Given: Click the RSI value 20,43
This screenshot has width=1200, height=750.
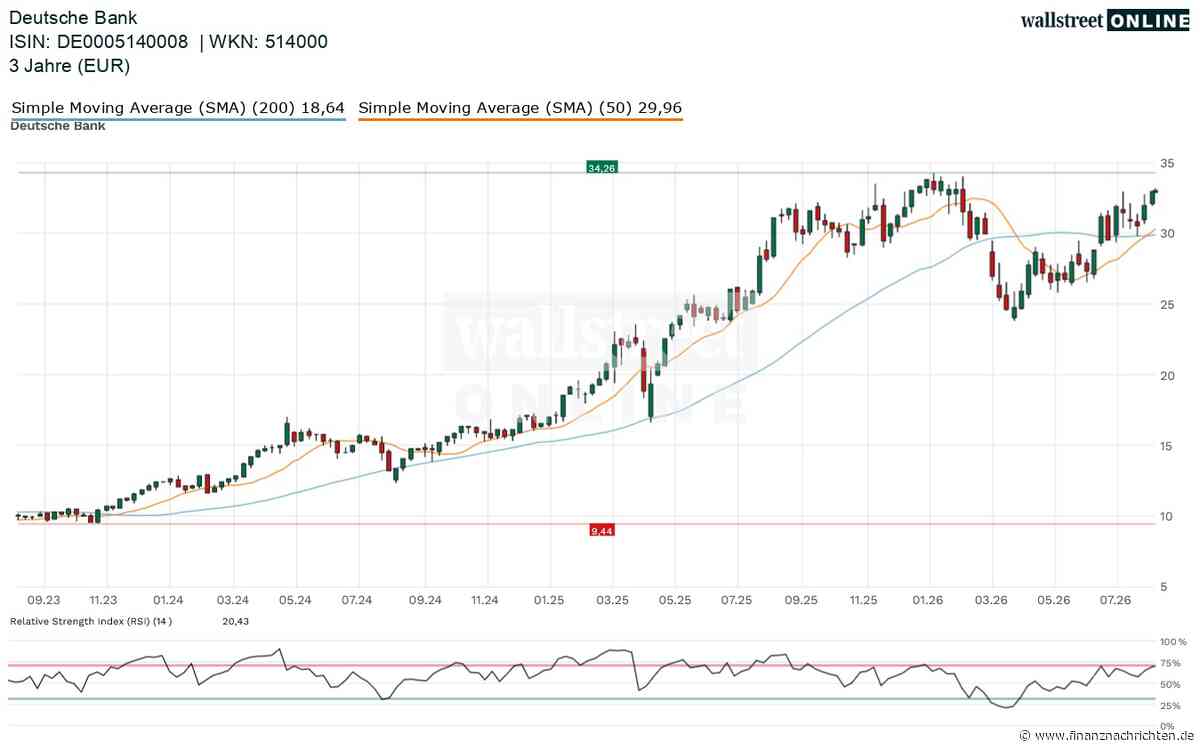Looking at the screenshot, I should 234,621.
